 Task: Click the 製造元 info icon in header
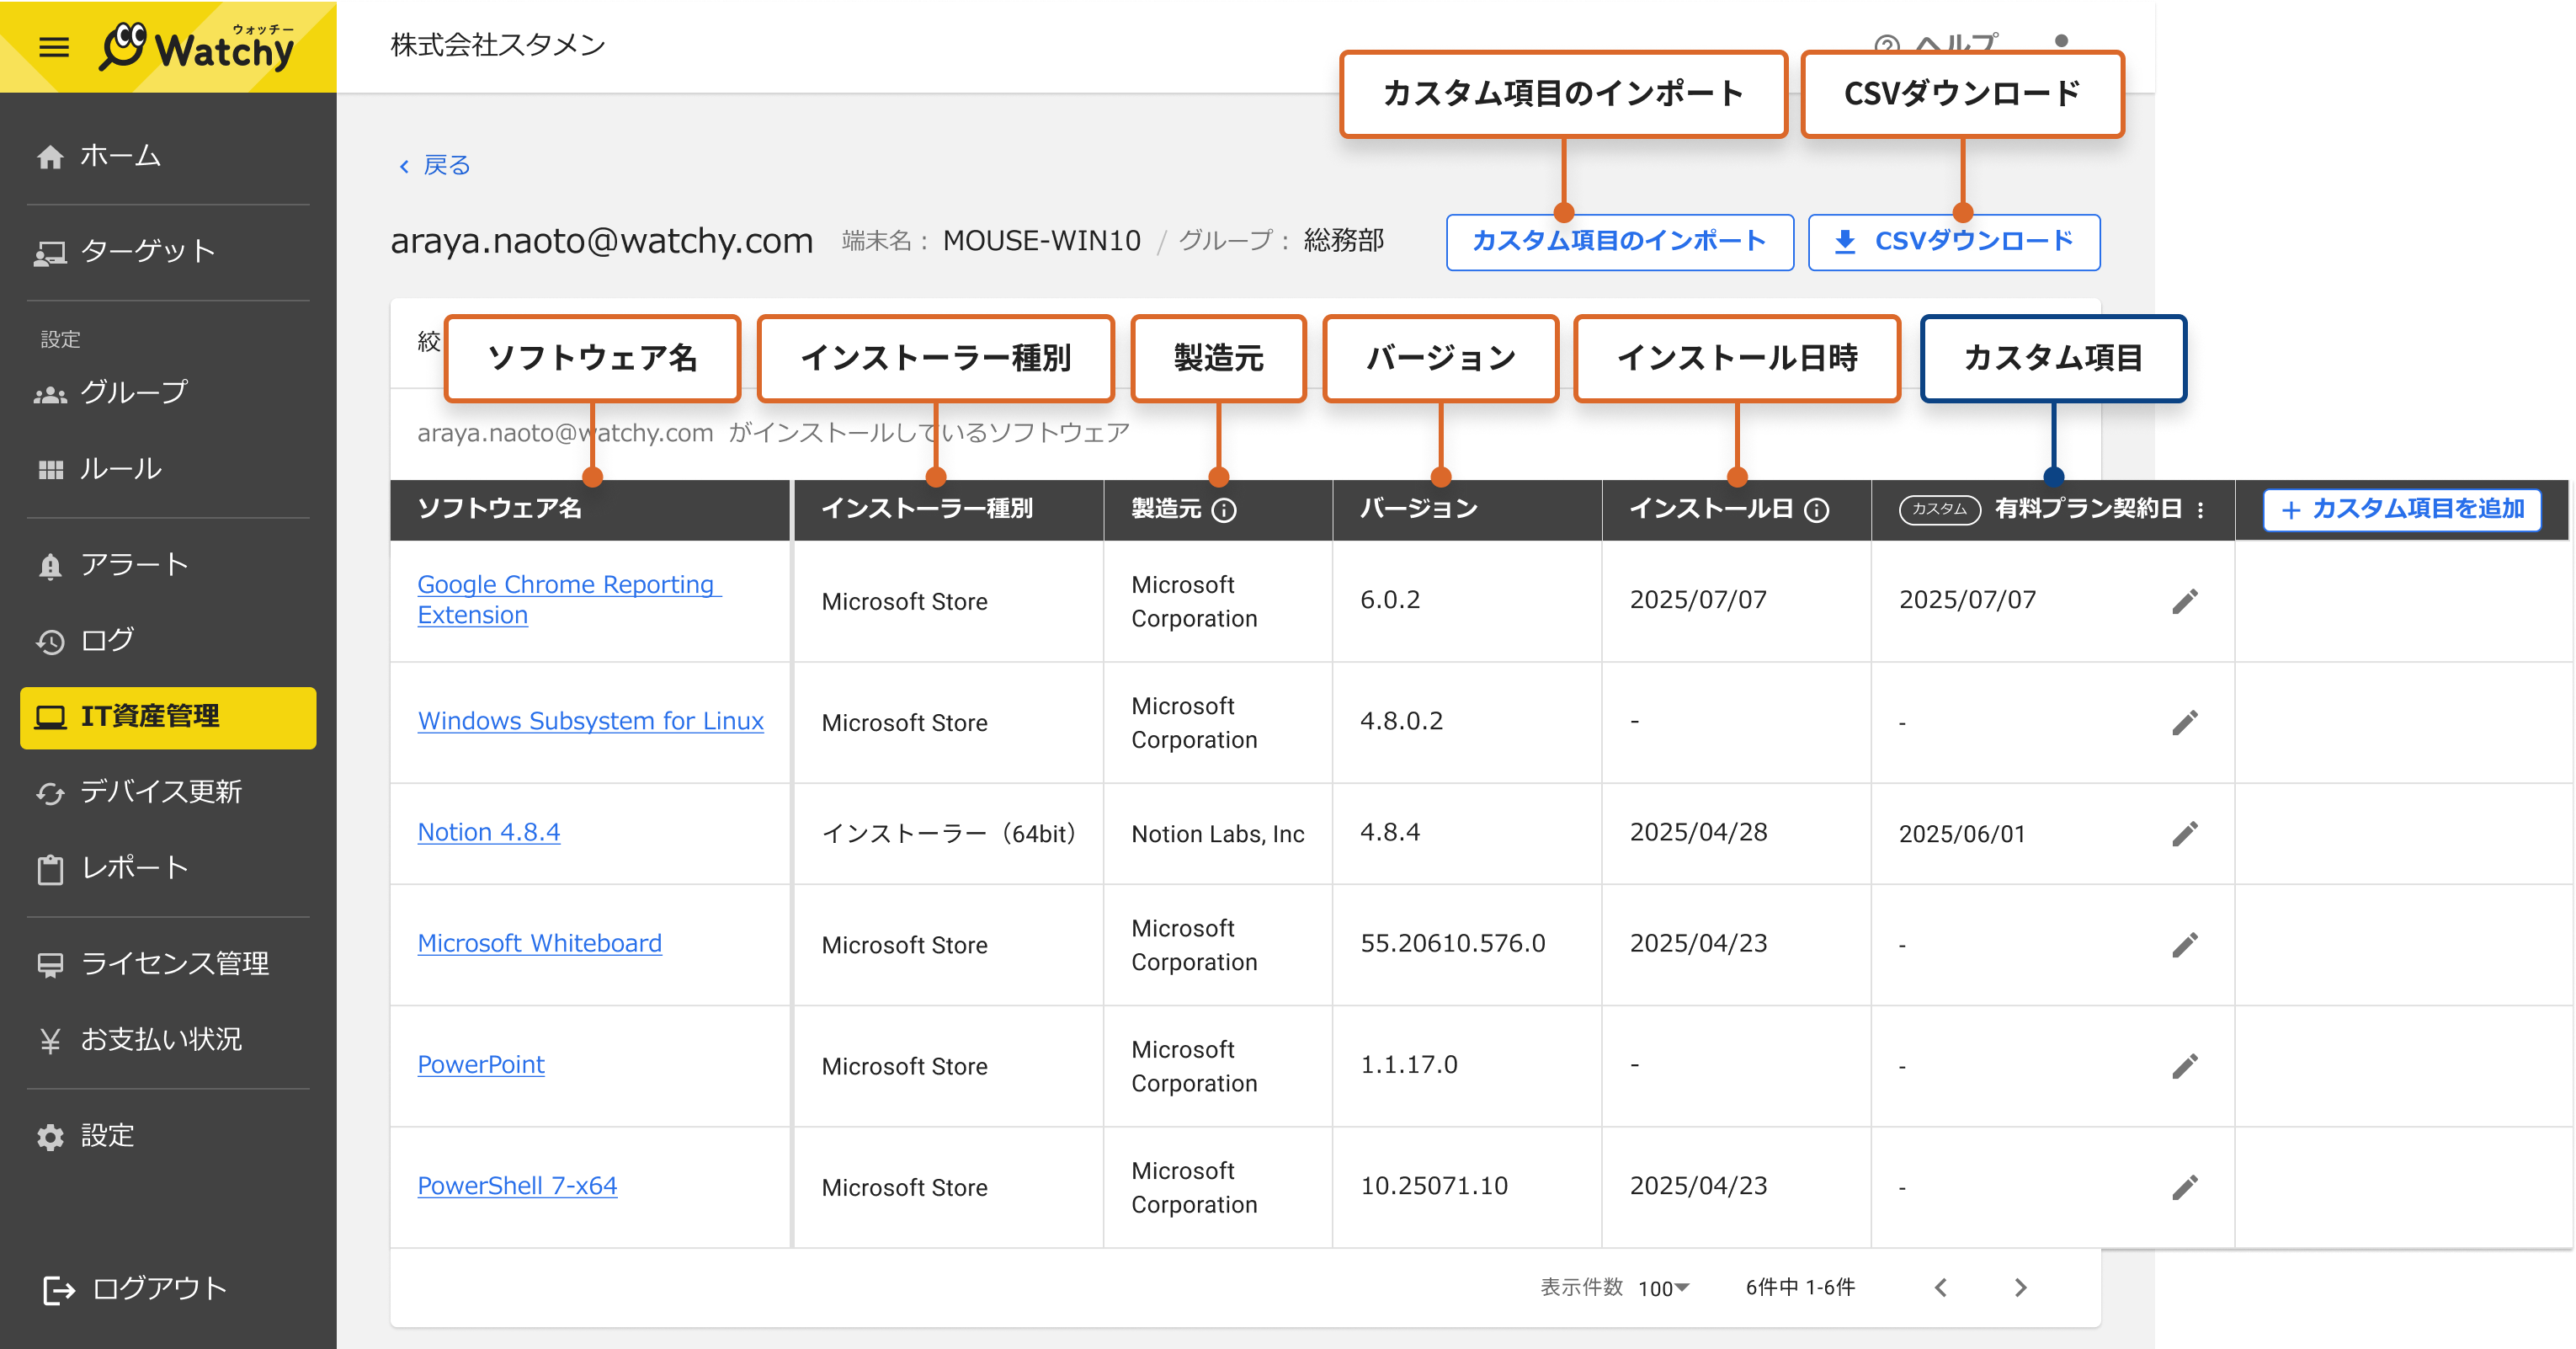pyautogui.click(x=1224, y=510)
